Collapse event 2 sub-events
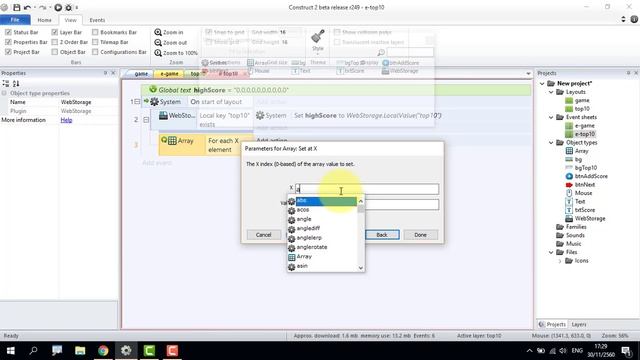Image resolution: width=640 pixels, height=360 pixels. pyautogui.click(x=146, y=120)
